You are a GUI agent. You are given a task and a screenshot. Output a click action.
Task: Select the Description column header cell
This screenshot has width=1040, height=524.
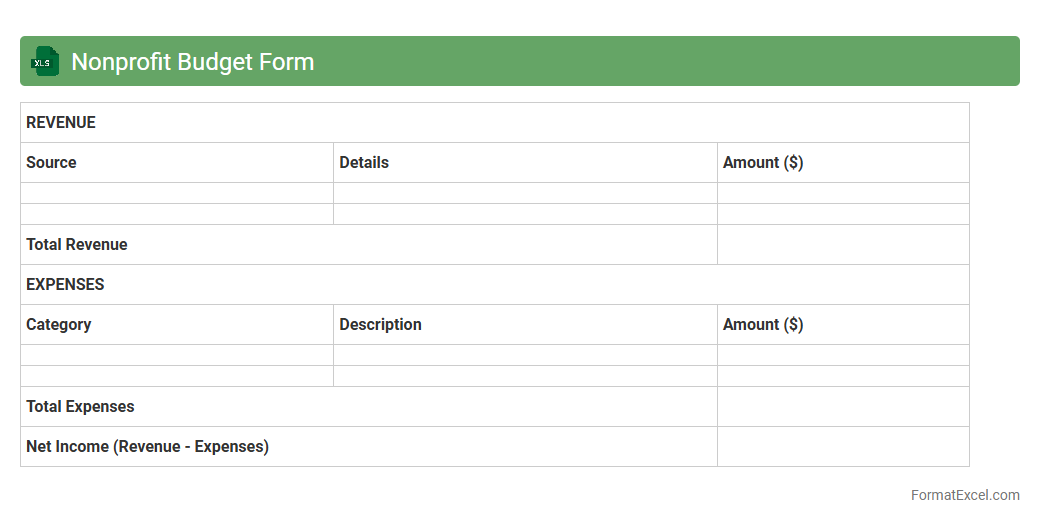point(524,325)
